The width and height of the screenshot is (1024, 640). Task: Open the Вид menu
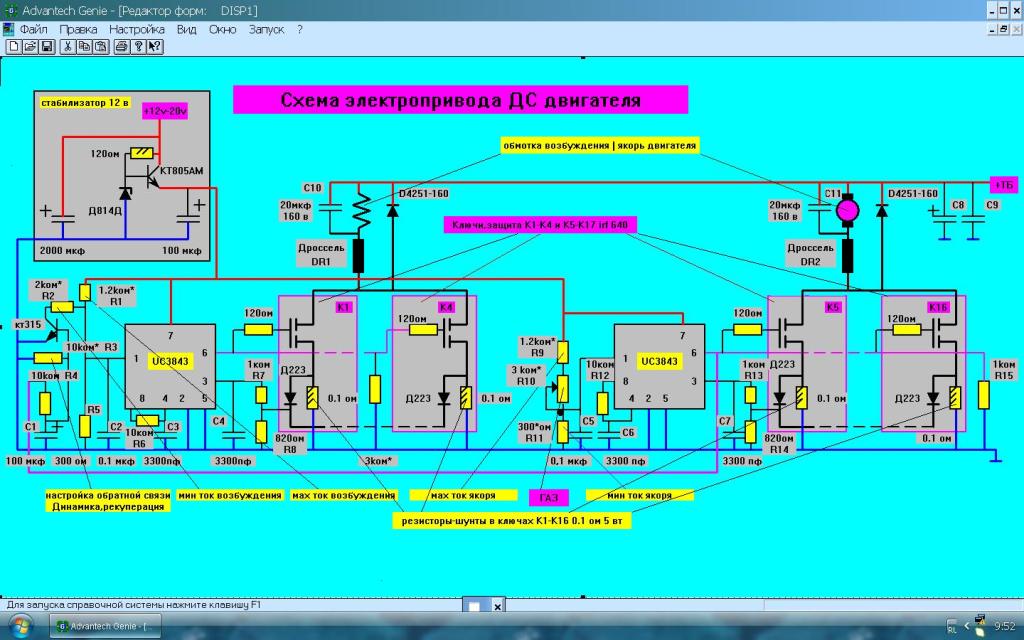pos(186,29)
